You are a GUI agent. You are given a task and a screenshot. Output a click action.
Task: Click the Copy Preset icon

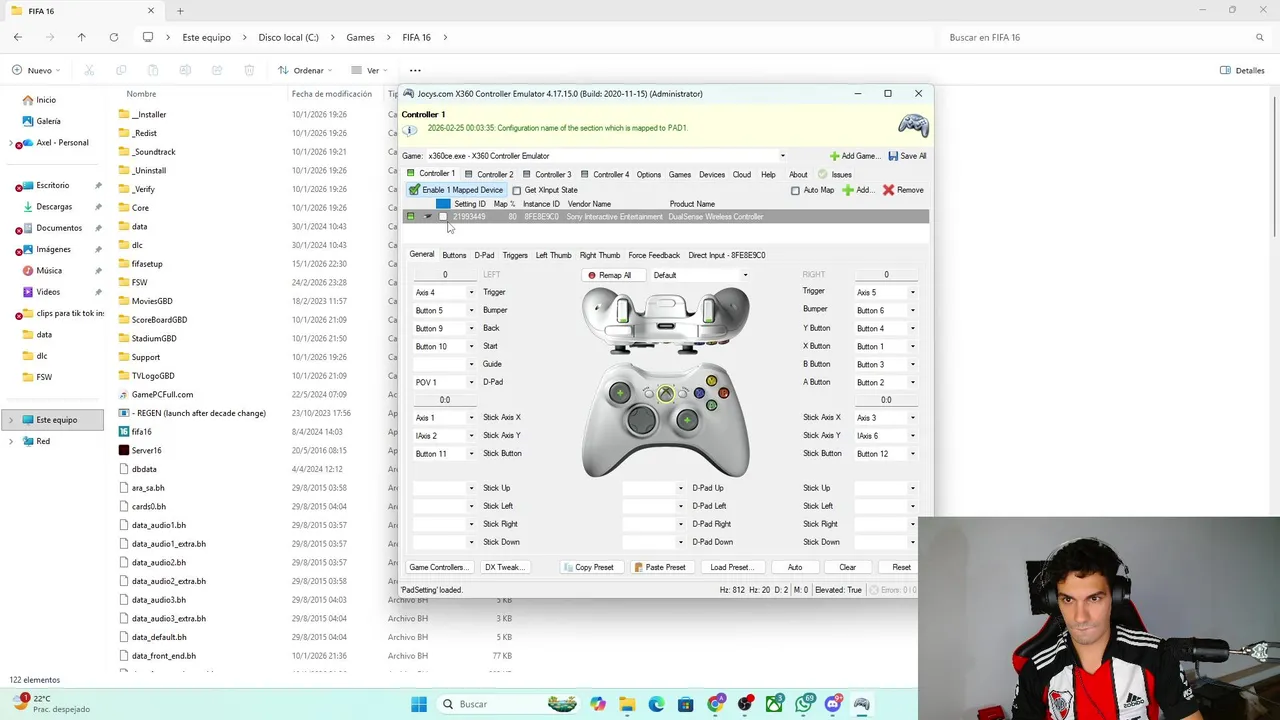coord(569,567)
